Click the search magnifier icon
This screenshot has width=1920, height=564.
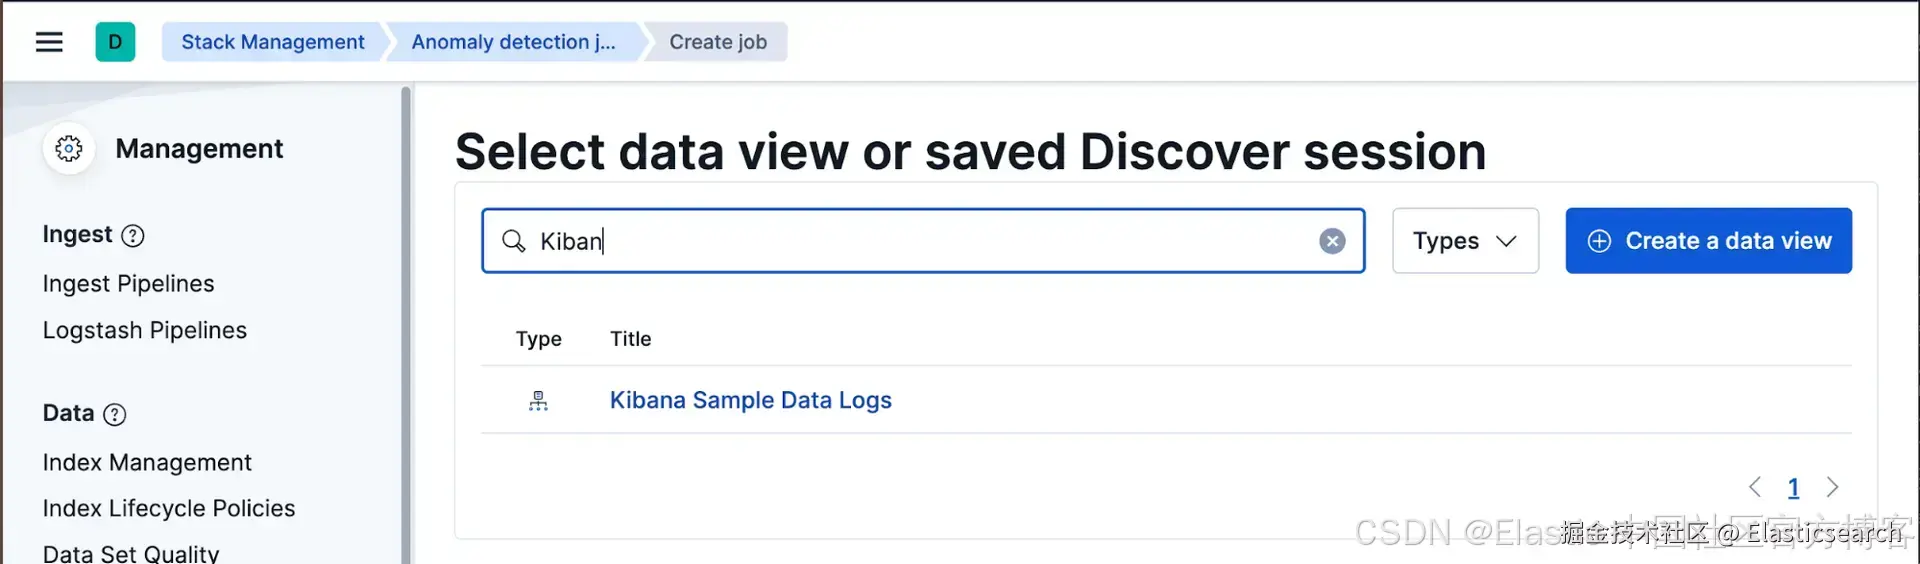514,241
